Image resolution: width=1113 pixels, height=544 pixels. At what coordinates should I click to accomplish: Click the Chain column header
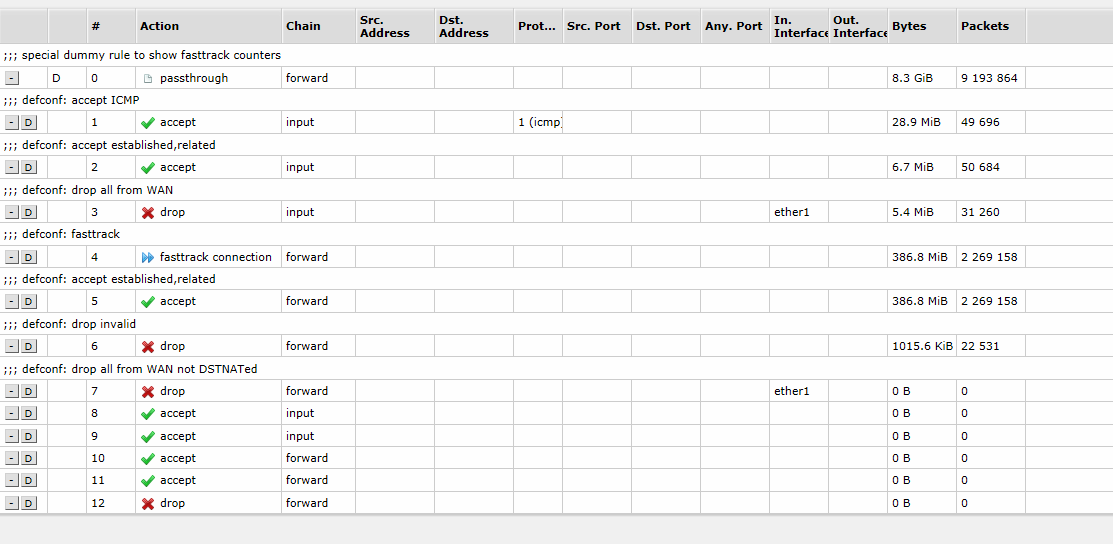(303, 26)
